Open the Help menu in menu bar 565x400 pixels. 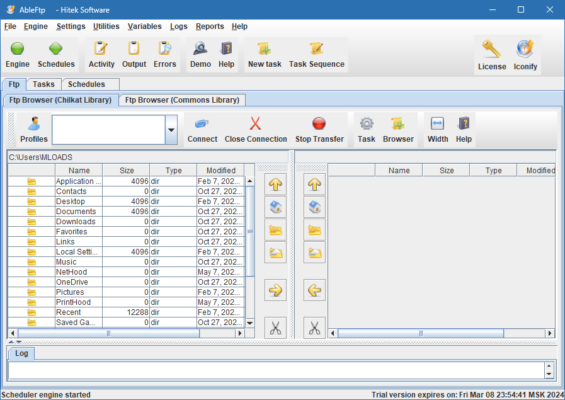[x=239, y=26]
